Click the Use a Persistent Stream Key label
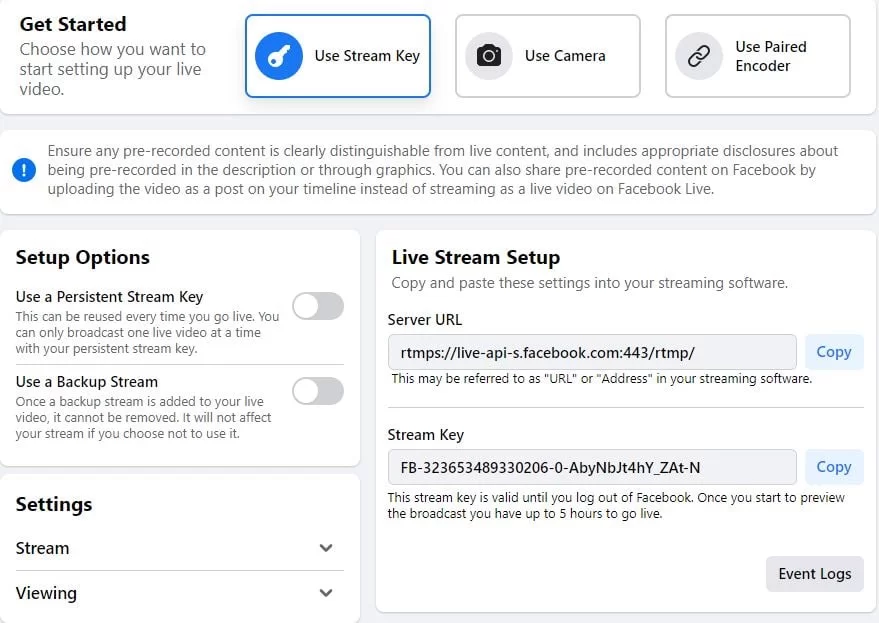Screen dimensions: 879x623 (x=109, y=297)
